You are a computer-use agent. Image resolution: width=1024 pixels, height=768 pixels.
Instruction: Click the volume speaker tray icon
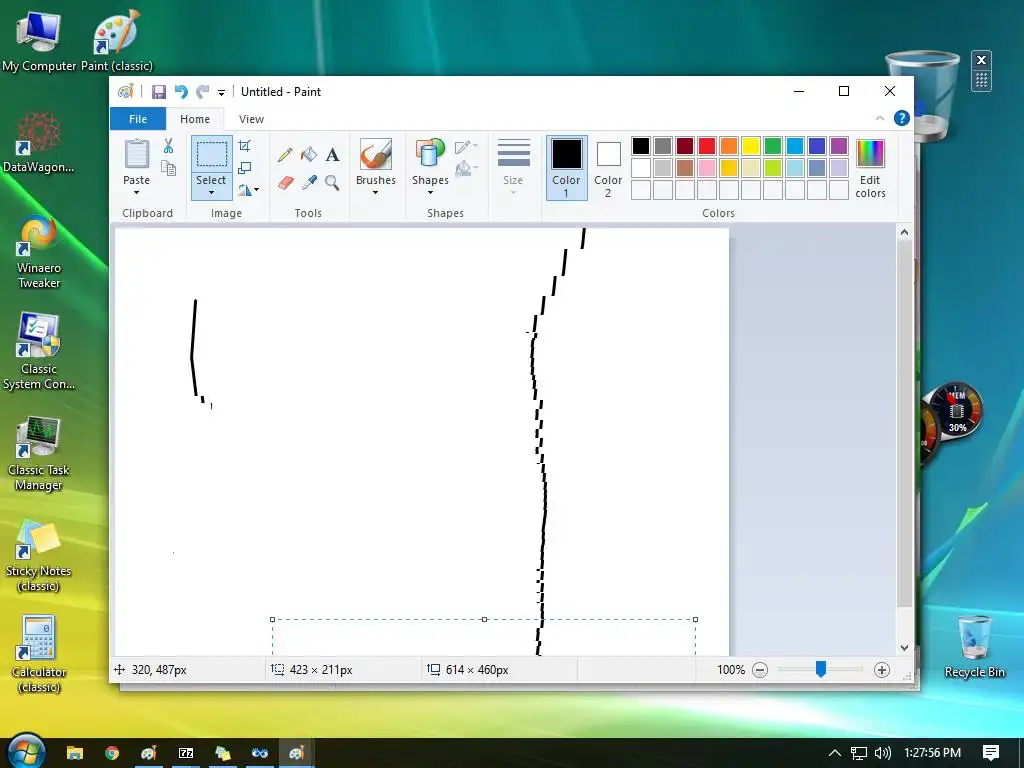882,753
